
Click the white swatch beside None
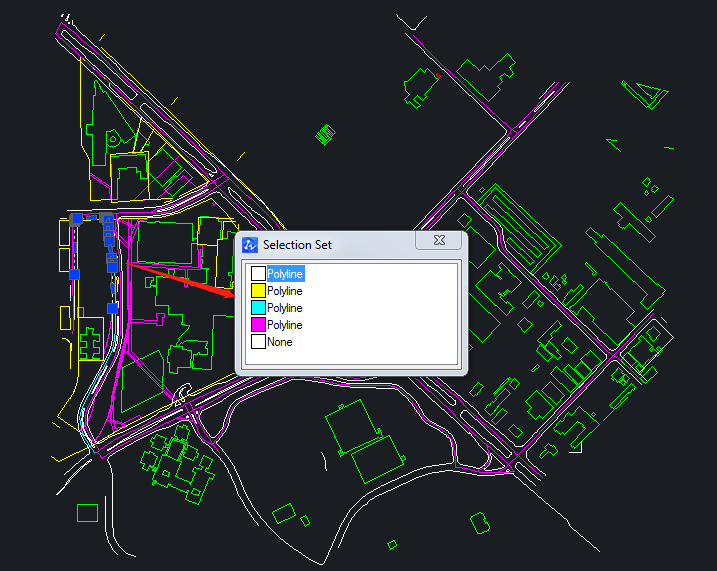258,342
